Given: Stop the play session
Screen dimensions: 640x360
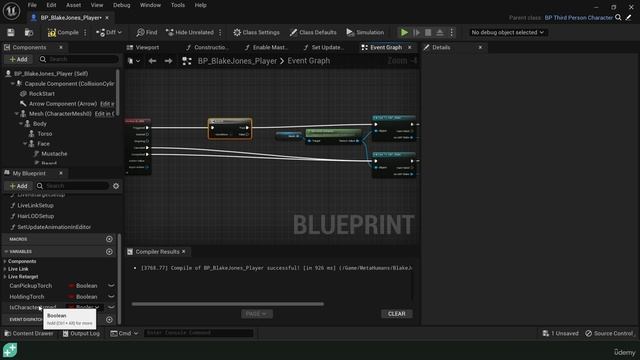Looking at the screenshot, I should click(x=428, y=32).
